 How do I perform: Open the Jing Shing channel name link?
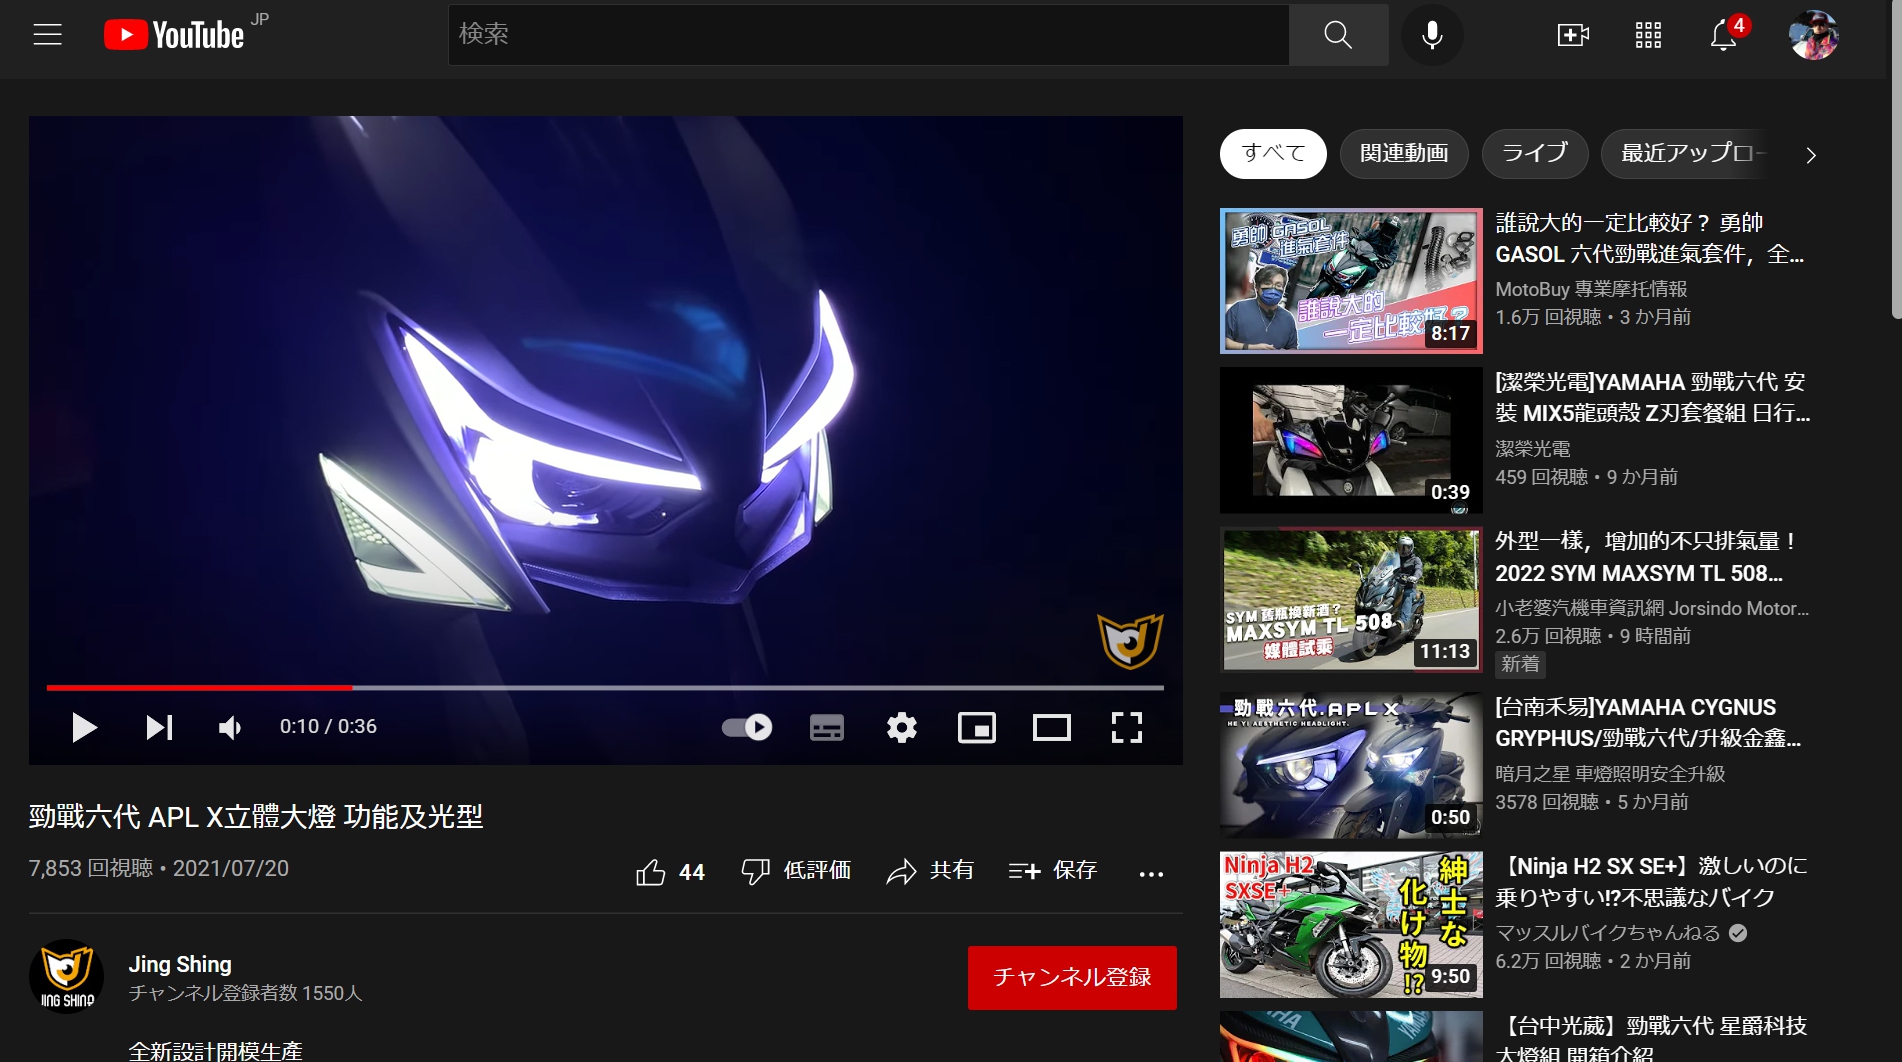[x=180, y=964]
